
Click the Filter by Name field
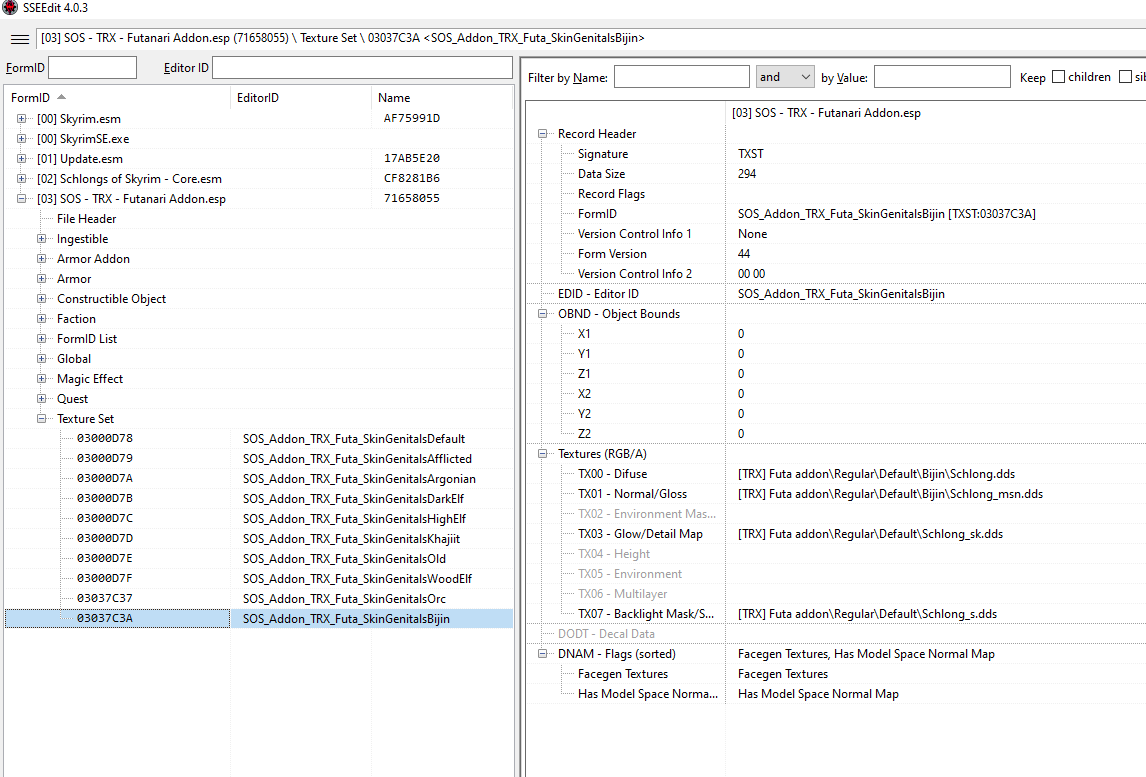pos(681,77)
